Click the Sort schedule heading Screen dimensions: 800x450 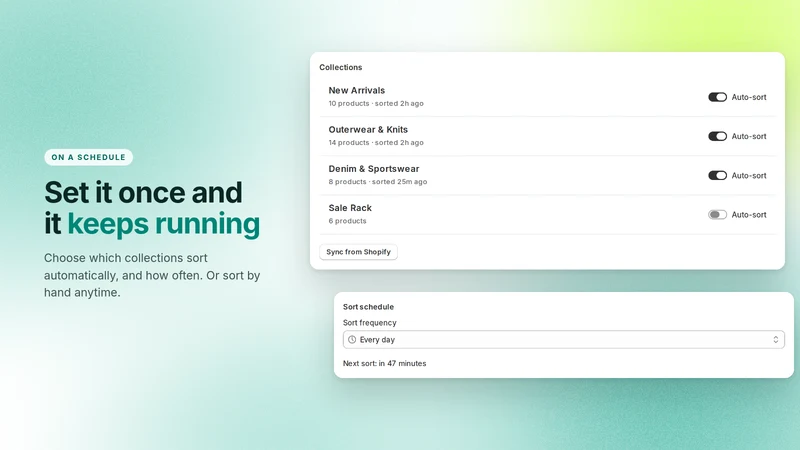(x=368, y=307)
